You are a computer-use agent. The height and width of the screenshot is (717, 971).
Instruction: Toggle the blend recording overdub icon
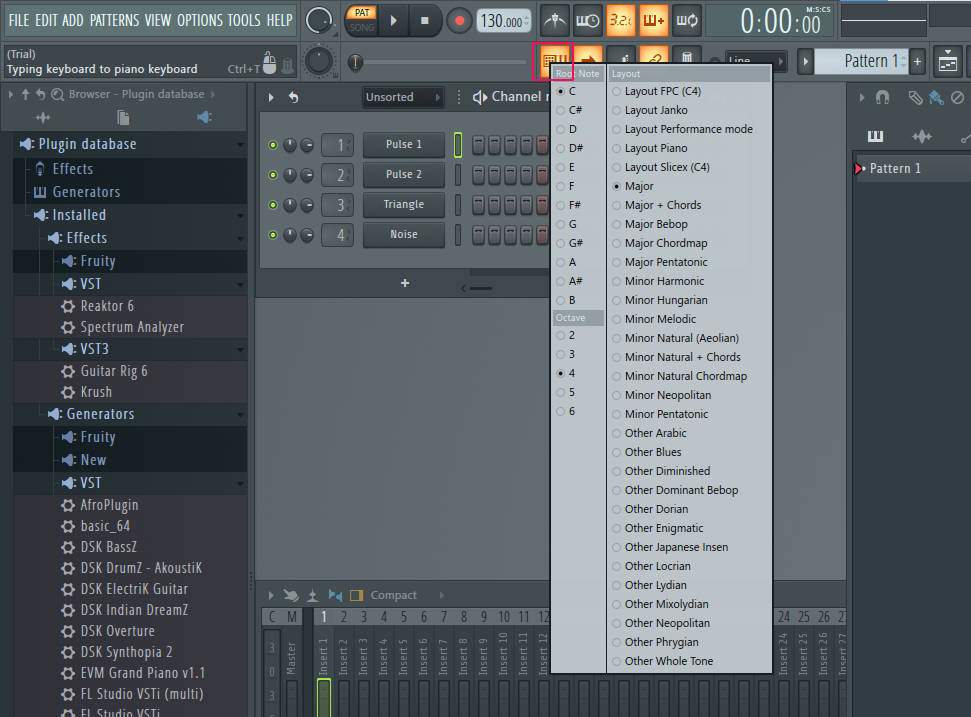(x=653, y=20)
